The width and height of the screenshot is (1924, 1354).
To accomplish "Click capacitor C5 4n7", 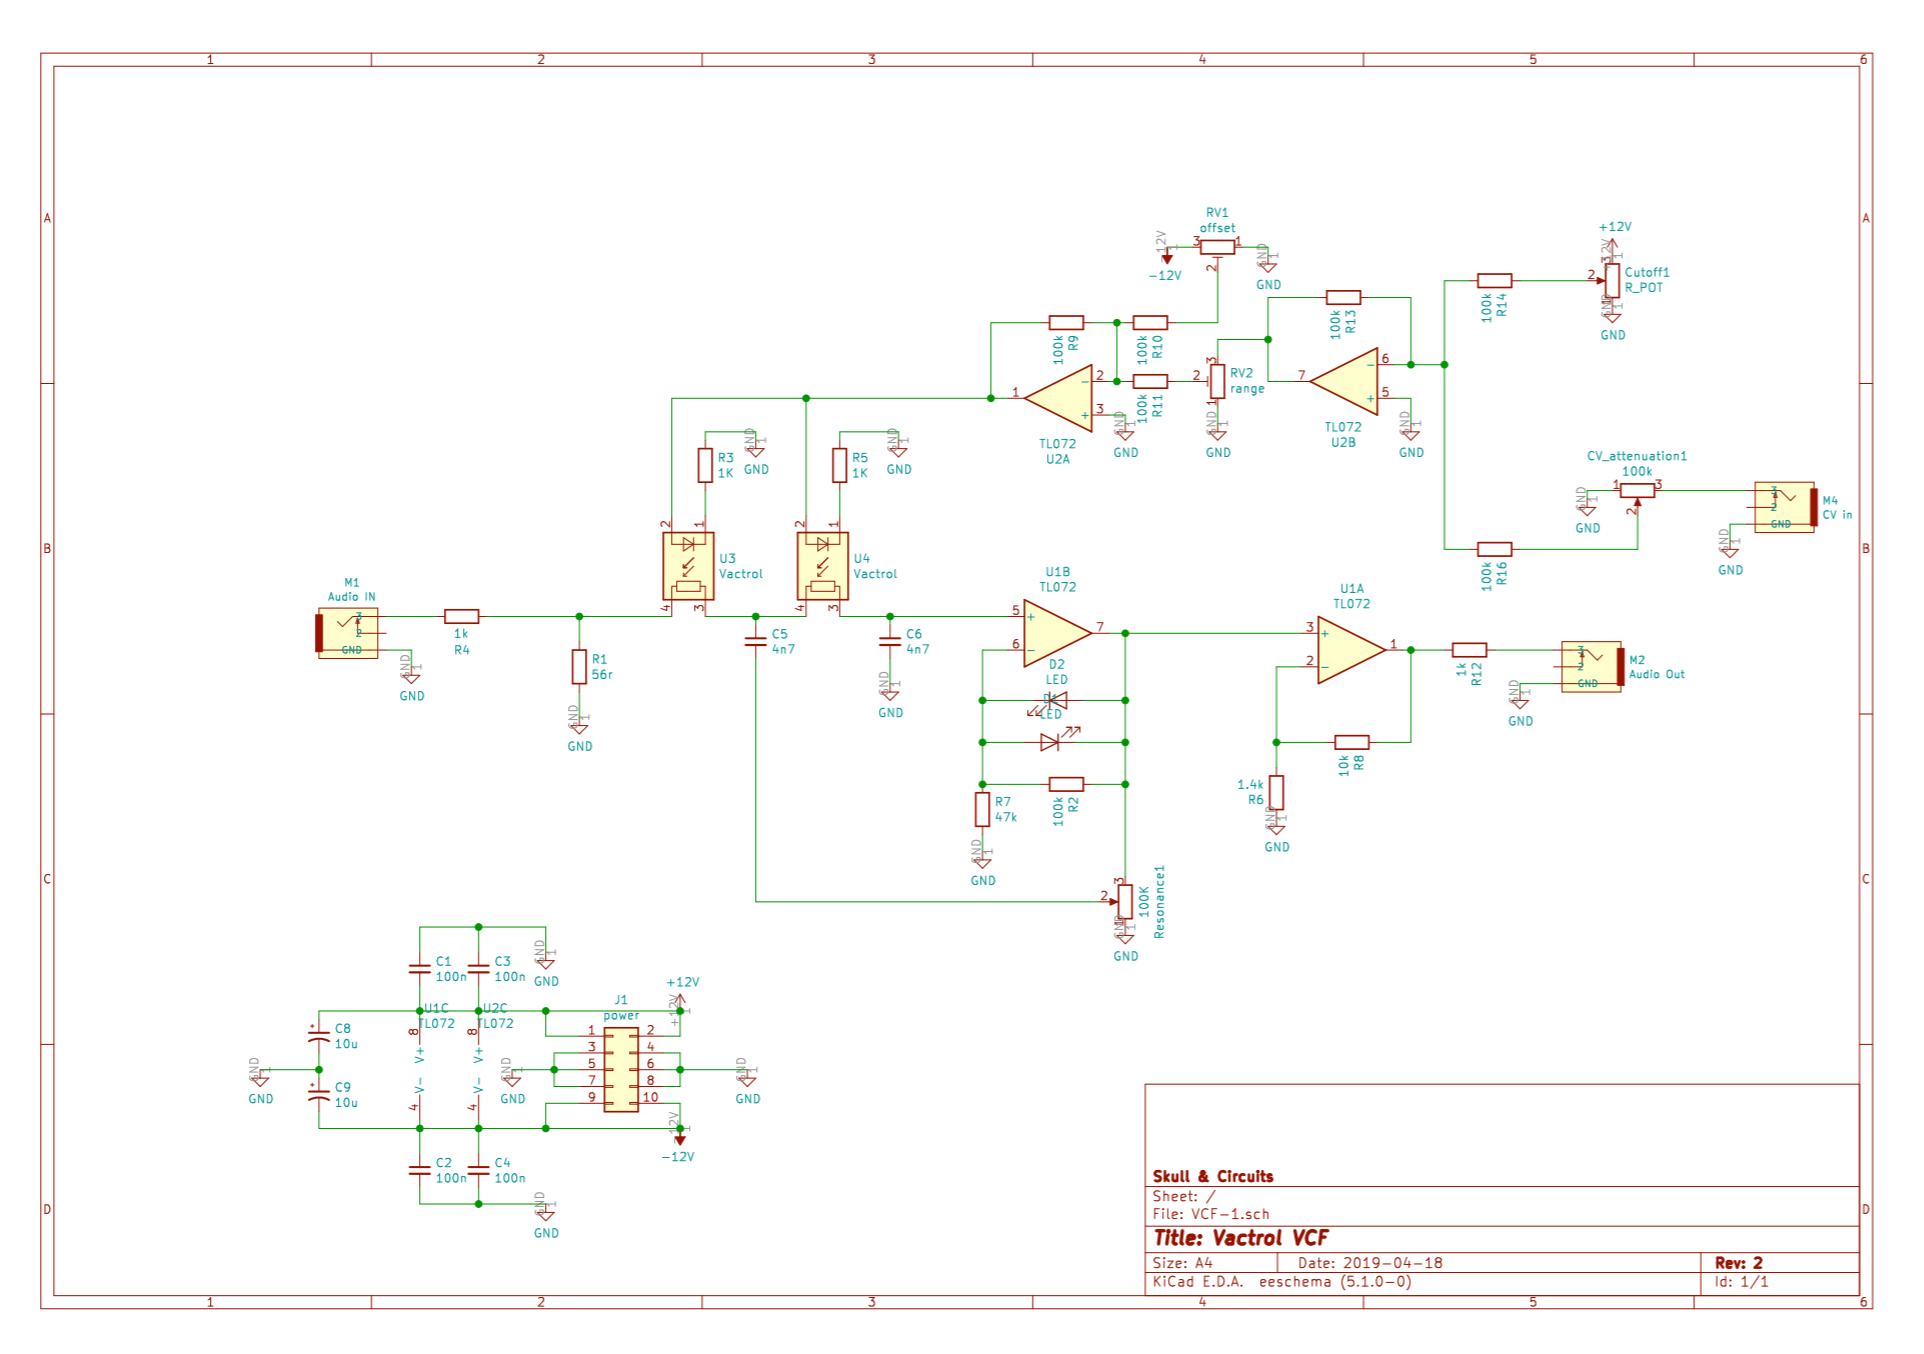I will tap(756, 642).
